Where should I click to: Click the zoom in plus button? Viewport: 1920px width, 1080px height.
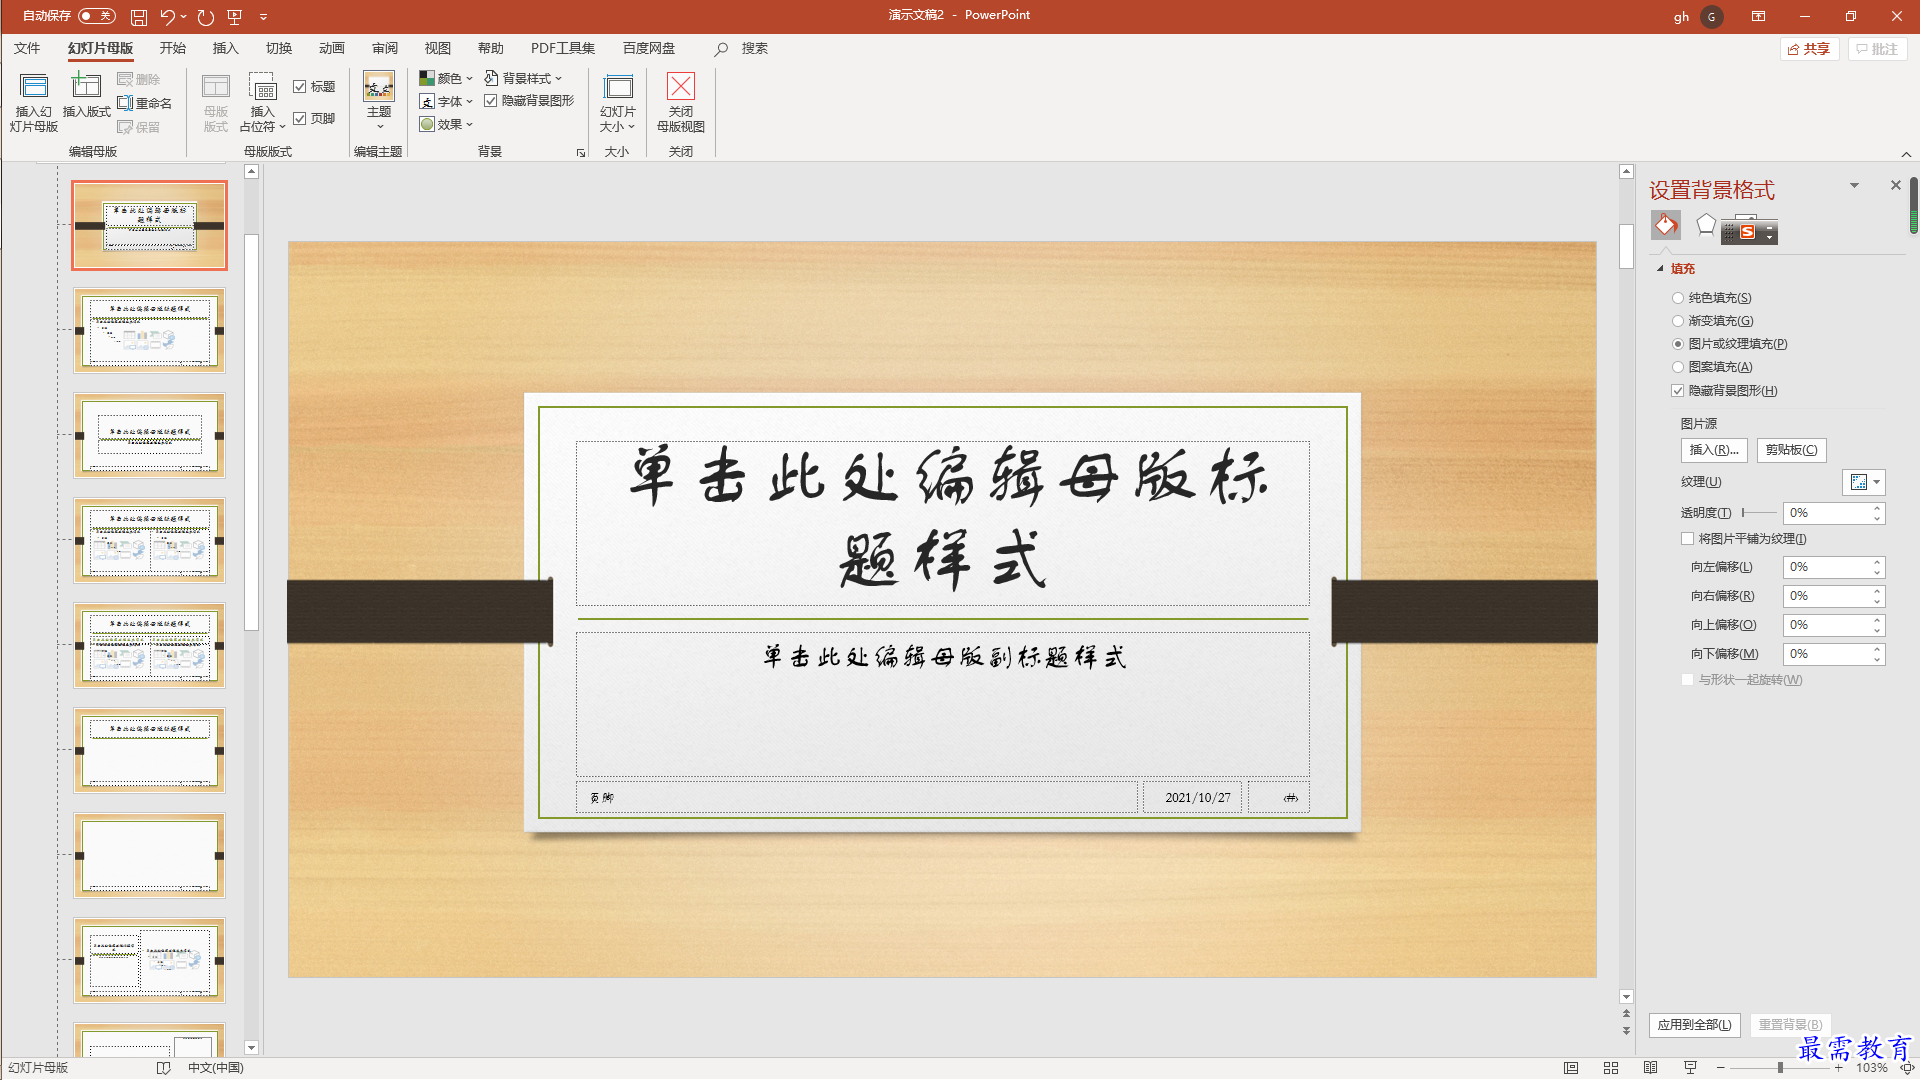click(x=1838, y=1068)
